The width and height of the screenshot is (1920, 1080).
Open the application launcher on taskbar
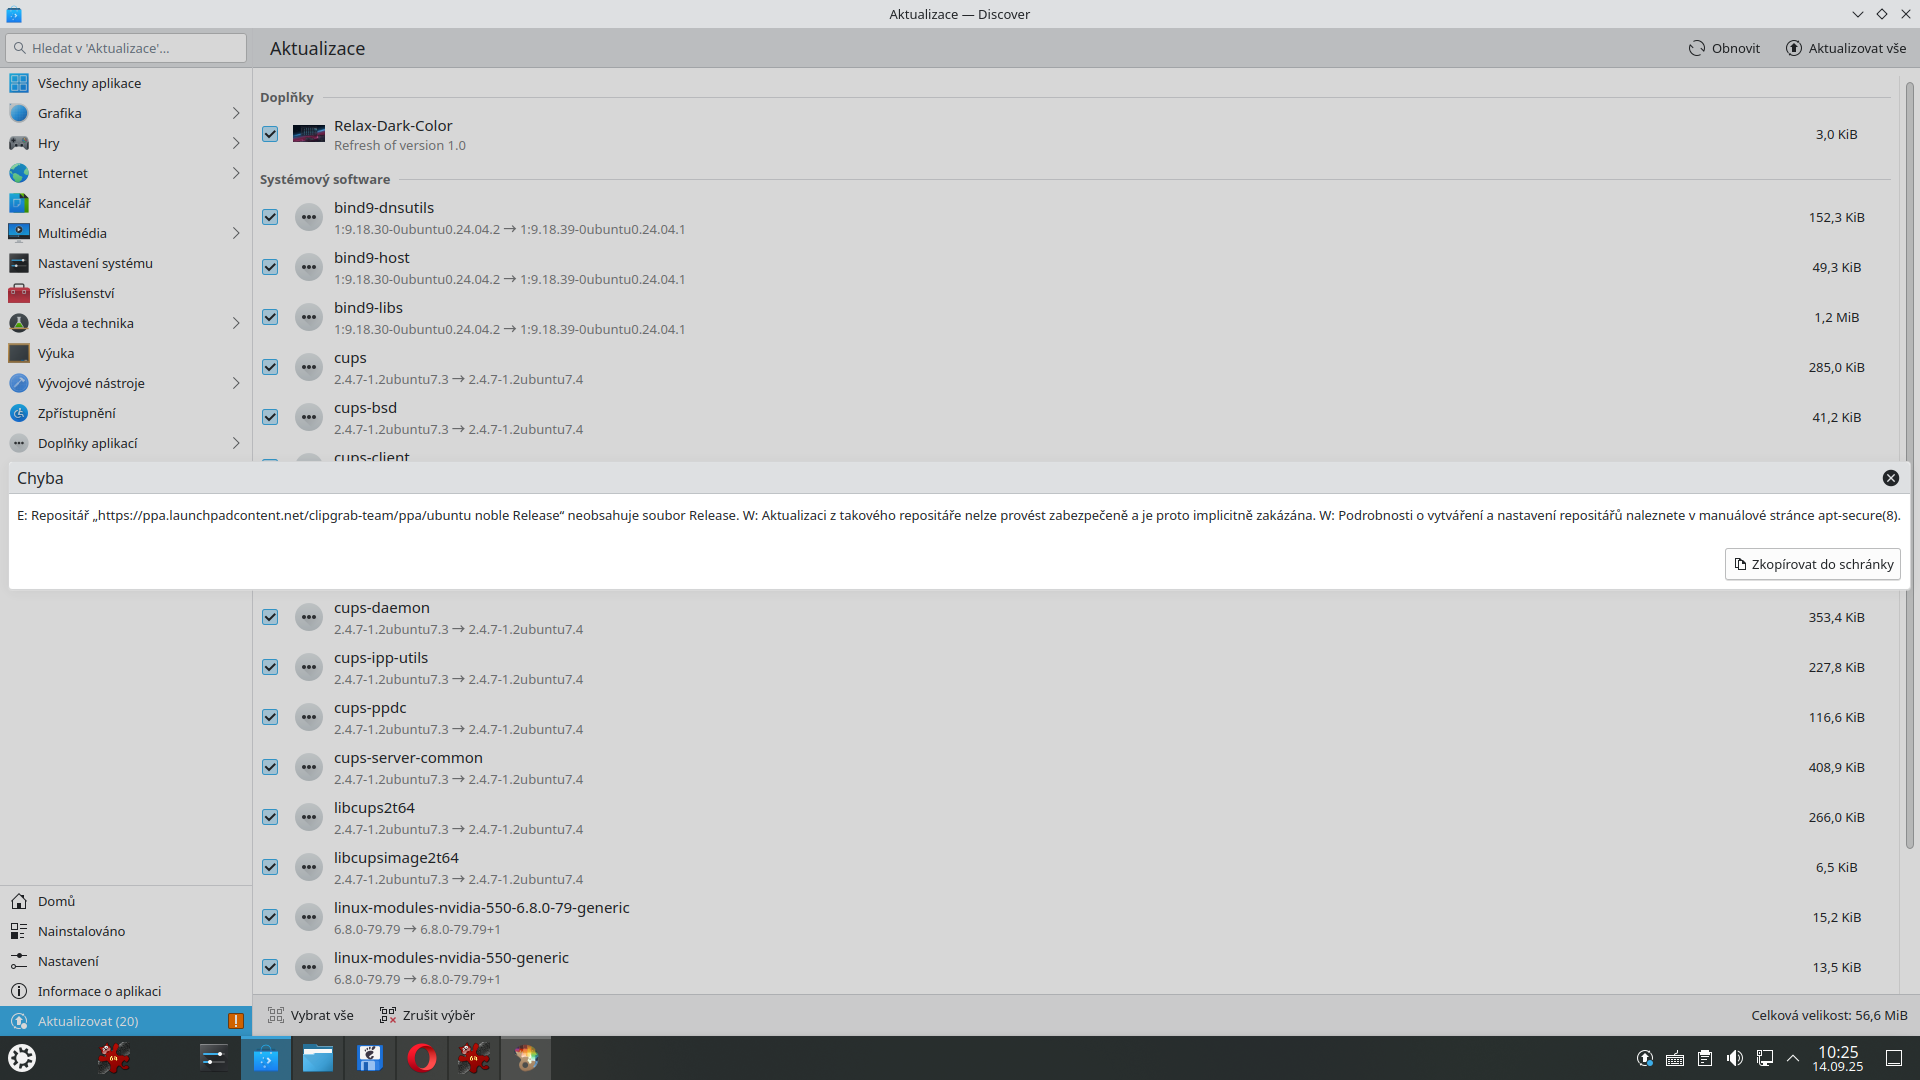22,1057
